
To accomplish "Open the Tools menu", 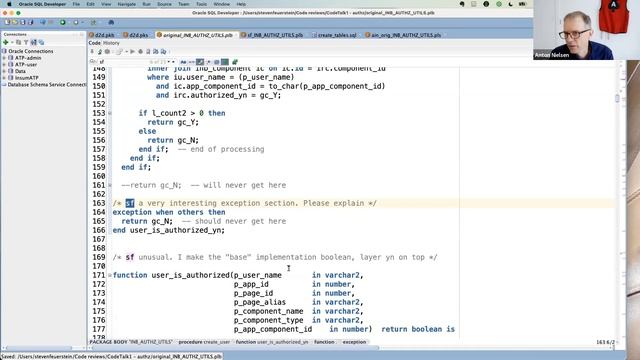I will coord(201,4).
